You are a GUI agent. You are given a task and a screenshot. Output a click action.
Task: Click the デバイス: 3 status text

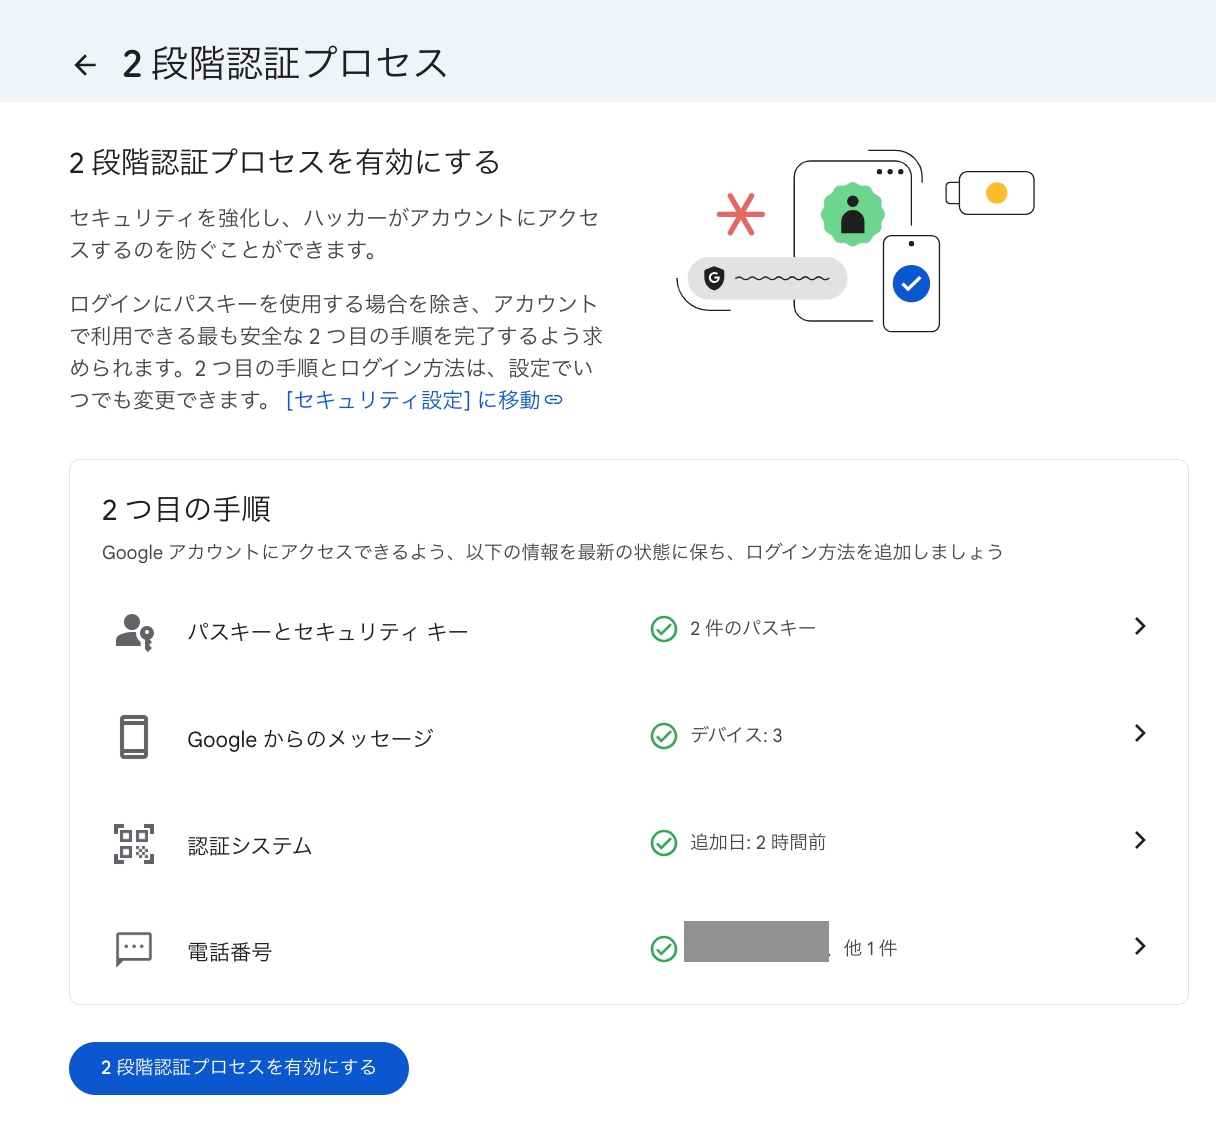pos(736,735)
